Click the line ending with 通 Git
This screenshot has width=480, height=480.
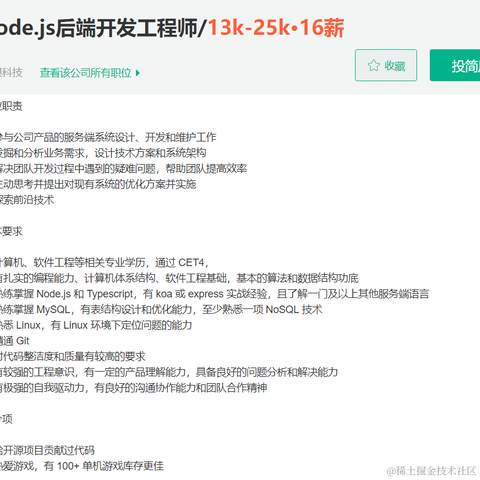15,341
